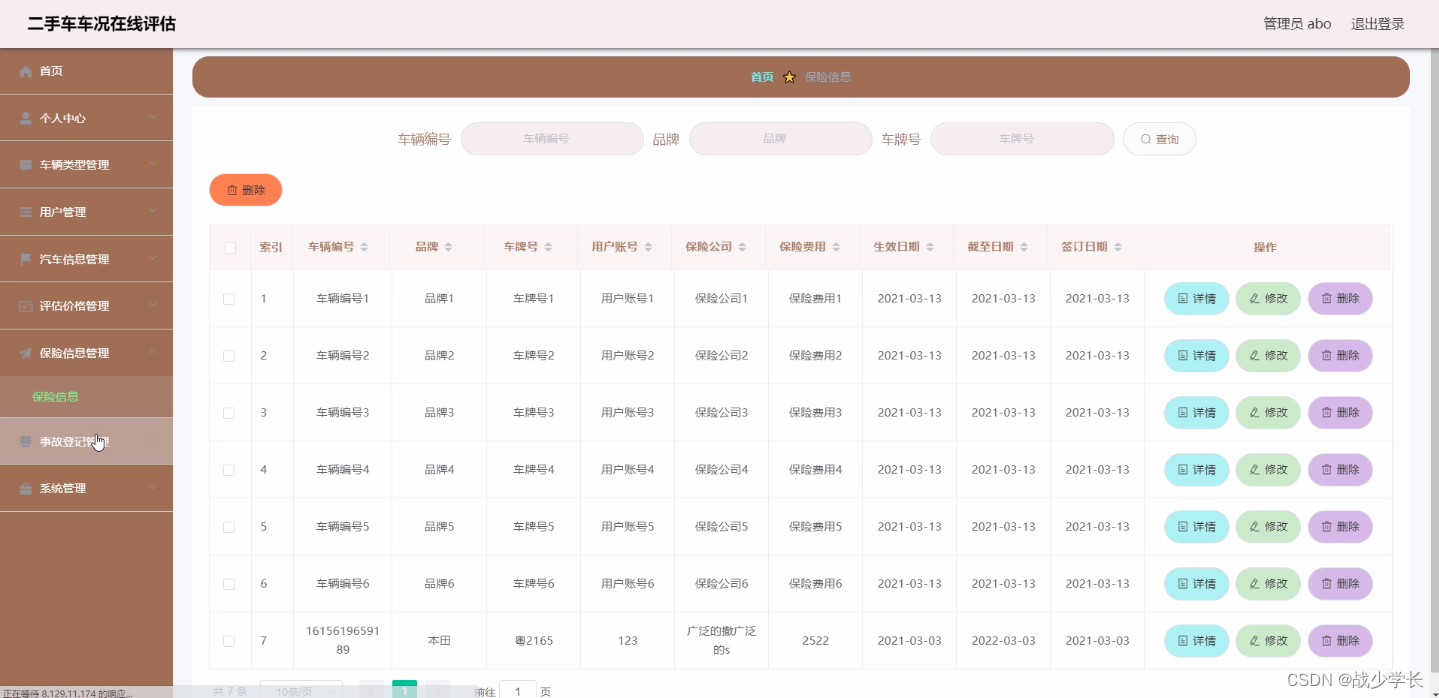Open the 10条/页 page size dropdown

click(301, 690)
